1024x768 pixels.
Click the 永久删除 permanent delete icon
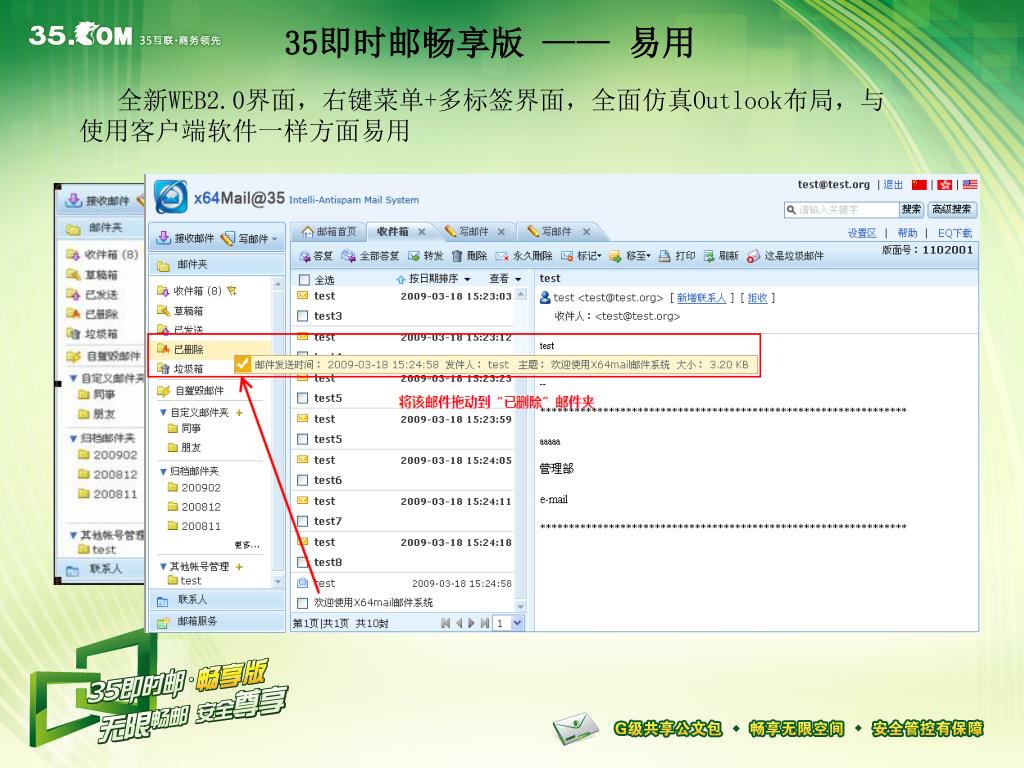[x=502, y=256]
